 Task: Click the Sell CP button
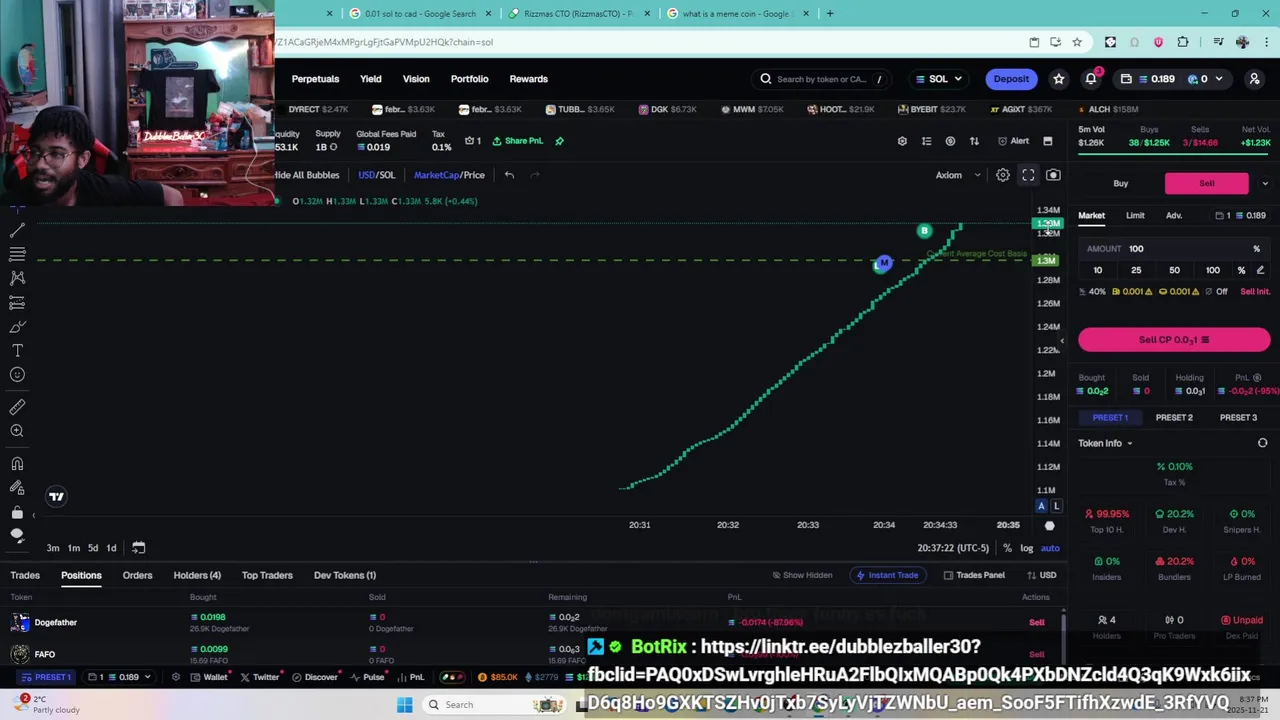click(1174, 340)
